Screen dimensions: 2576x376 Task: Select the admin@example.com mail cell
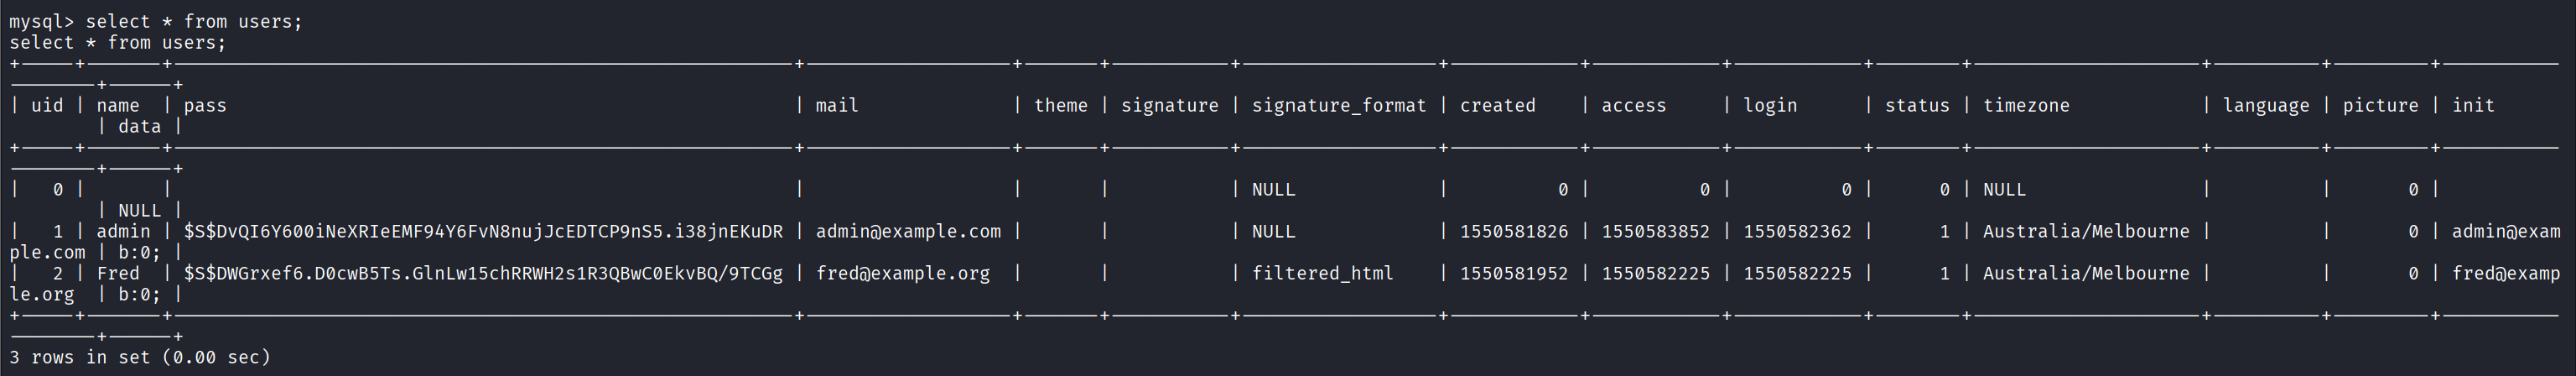(908, 231)
